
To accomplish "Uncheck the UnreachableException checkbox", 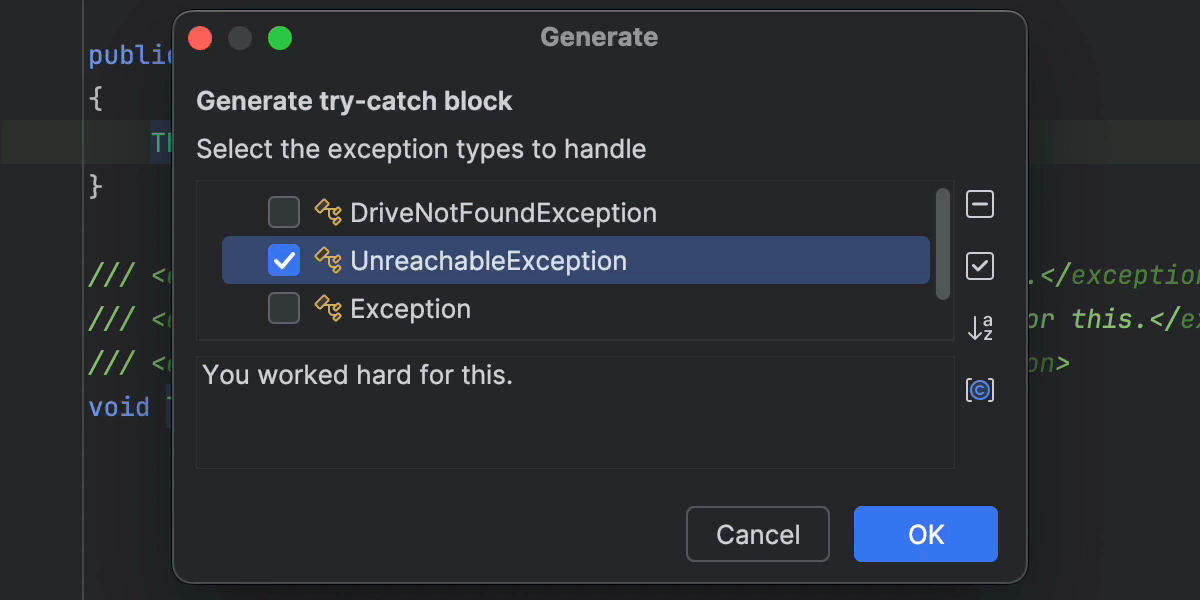I will [284, 261].
